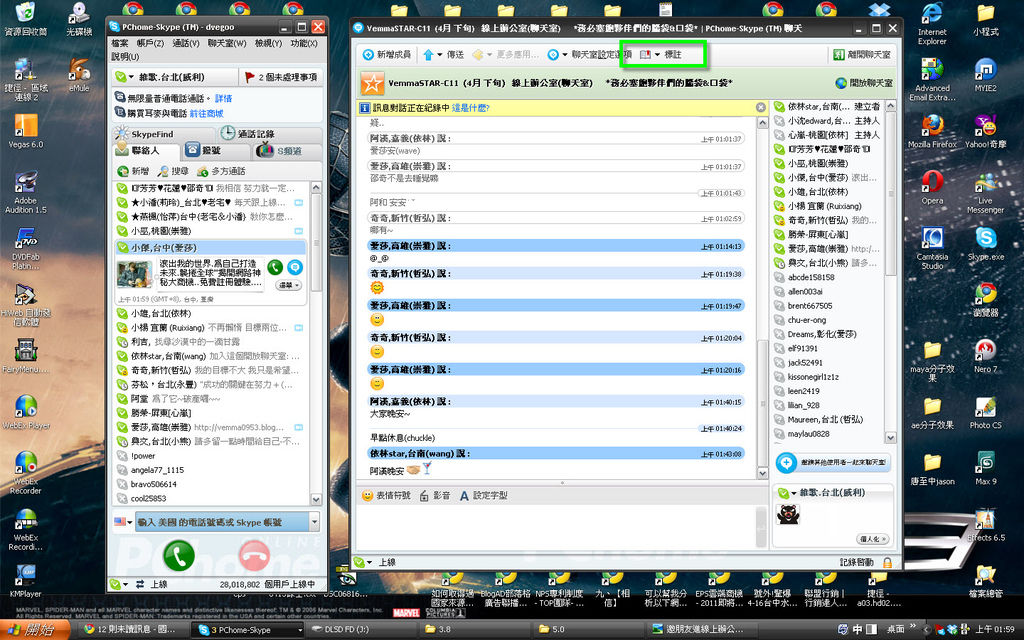Click the member list scrollbar down arrow
Screen dimensions: 1024x640
(x=889, y=437)
